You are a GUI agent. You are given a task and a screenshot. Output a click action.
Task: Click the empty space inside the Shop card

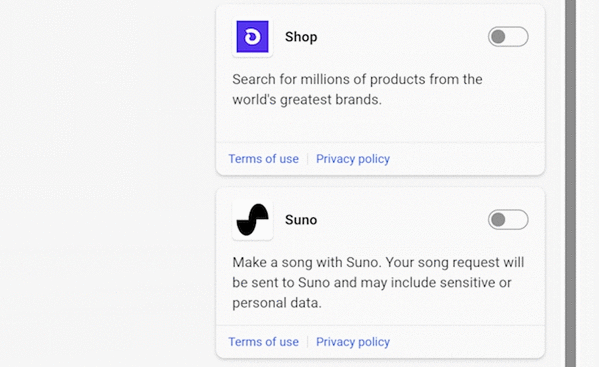[380, 125]
